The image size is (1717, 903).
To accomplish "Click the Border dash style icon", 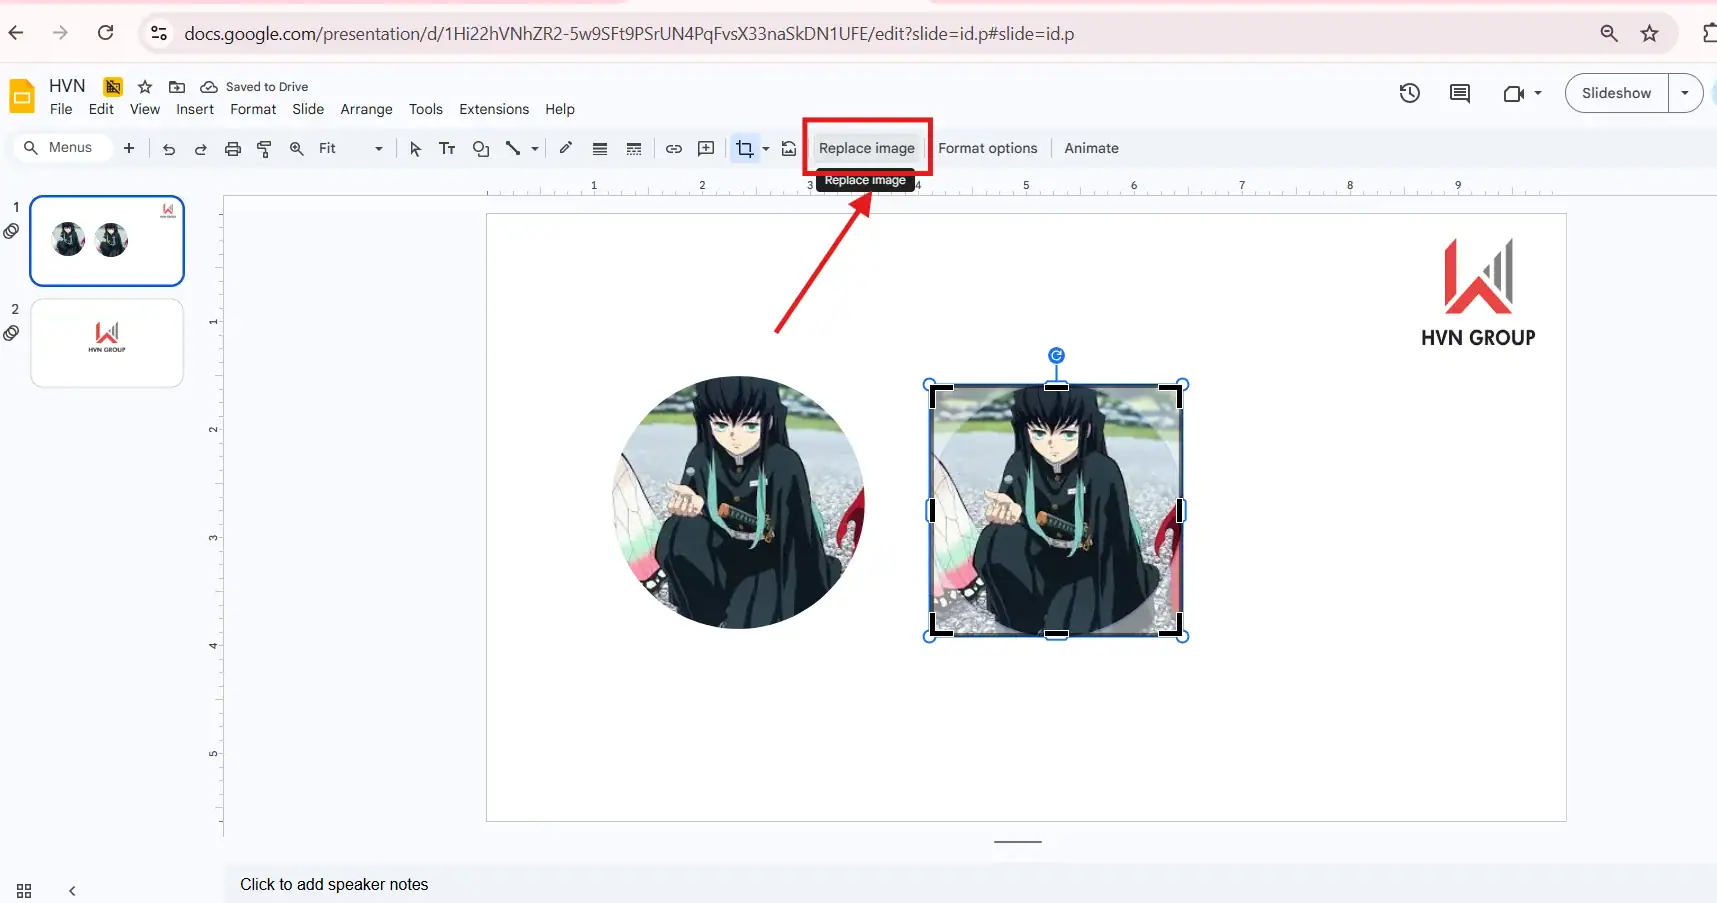I will (634, 149).
